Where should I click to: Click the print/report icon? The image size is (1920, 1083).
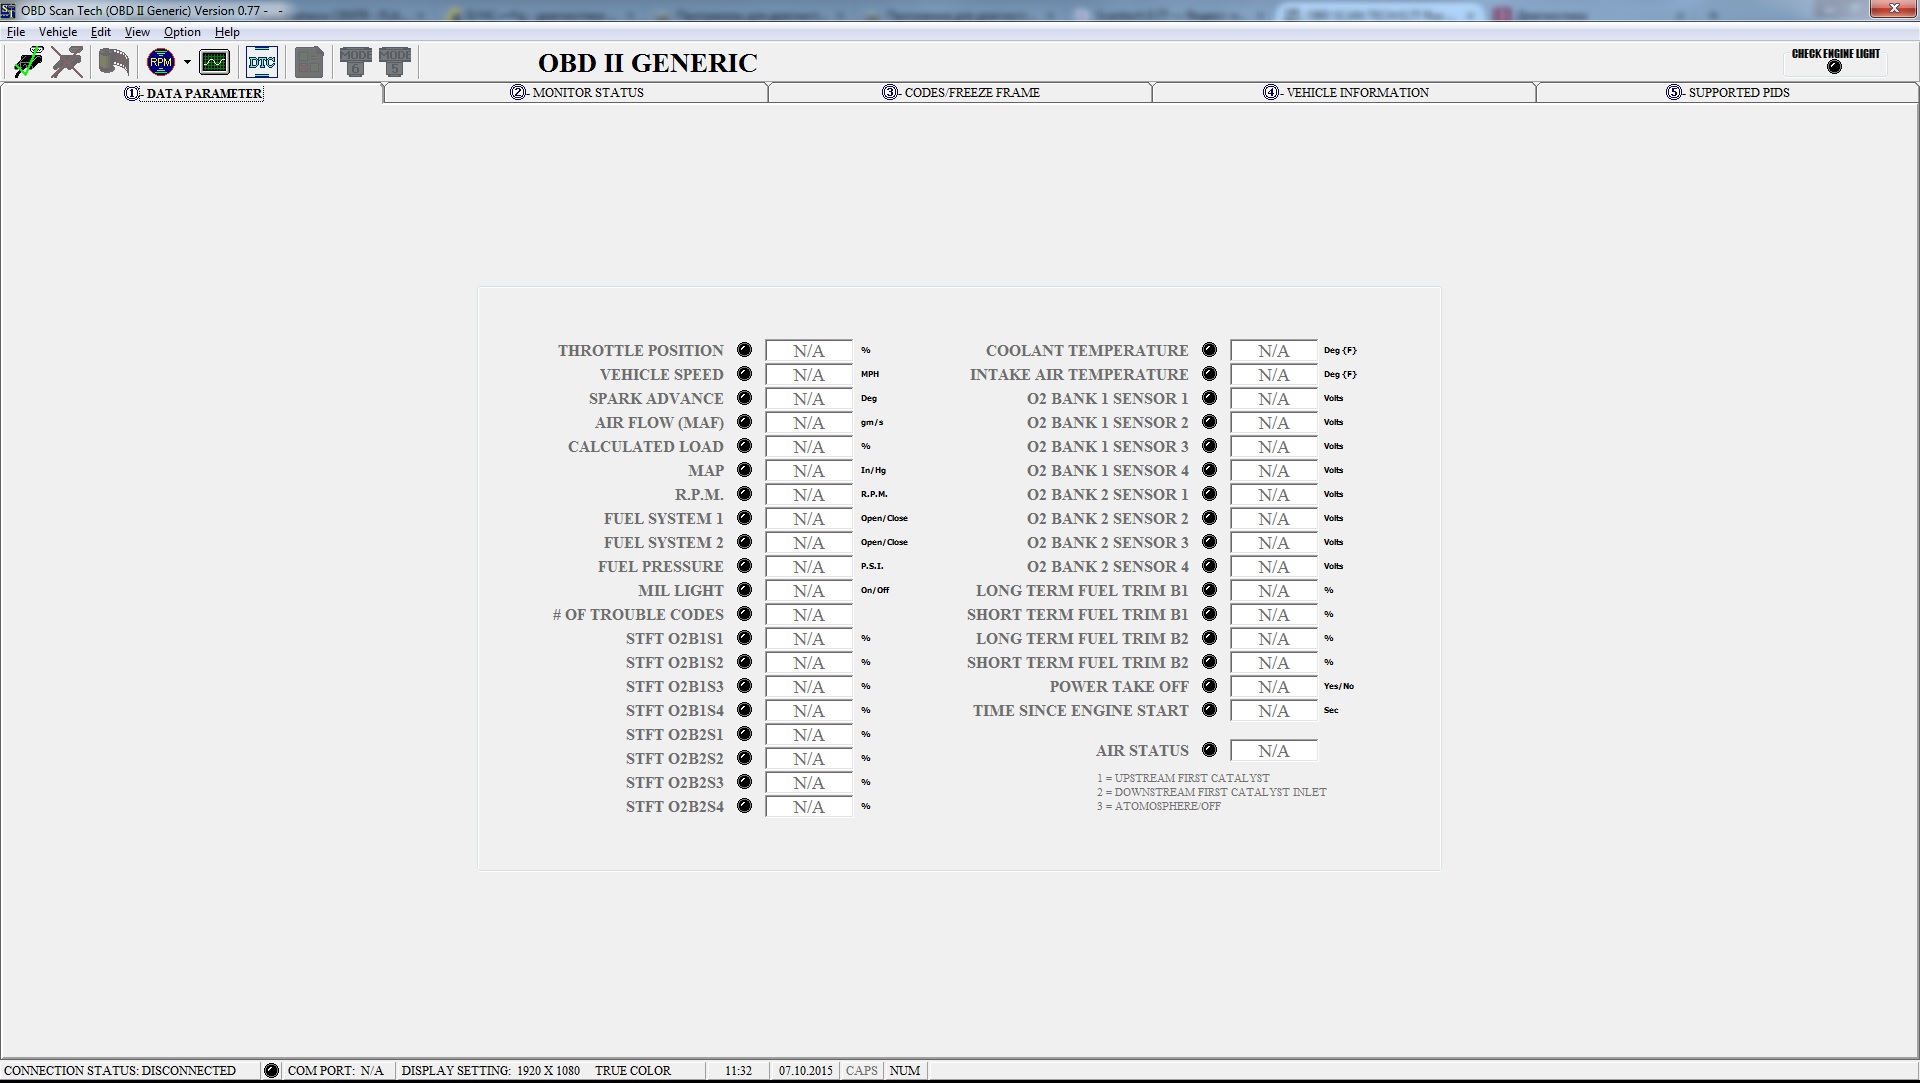pyautogui.click(x=309, y=62)
